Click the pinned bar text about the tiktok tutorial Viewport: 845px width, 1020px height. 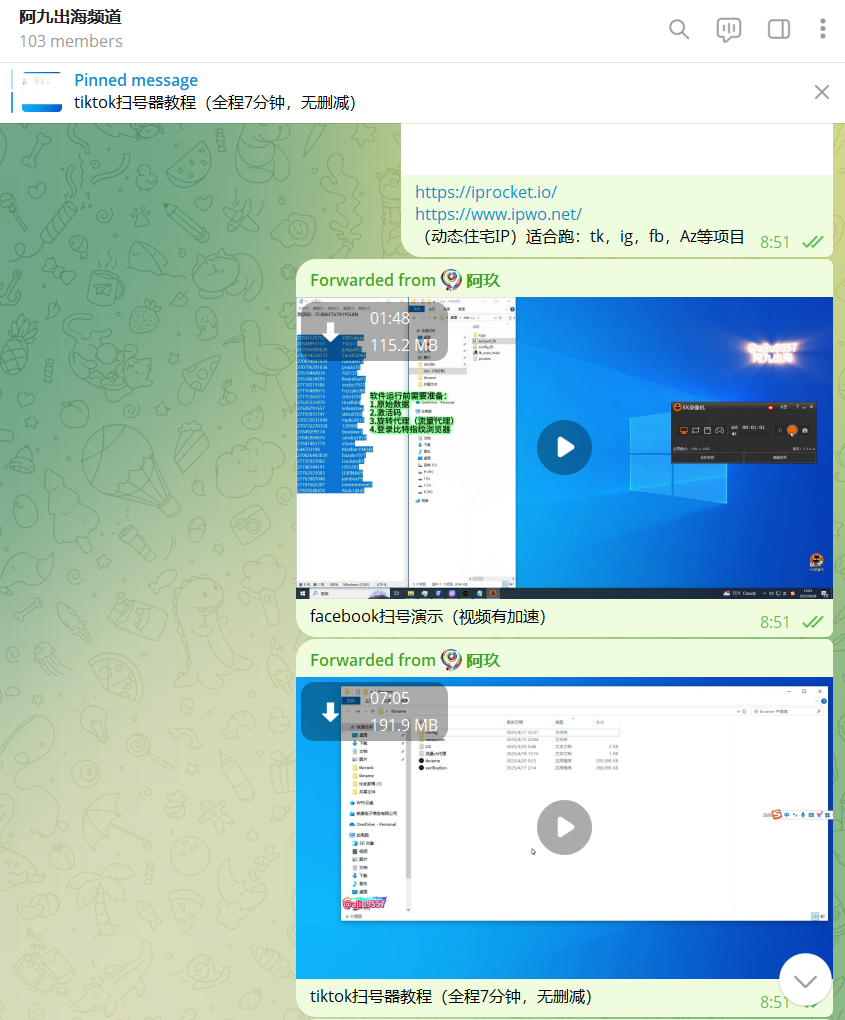(215, 103)
